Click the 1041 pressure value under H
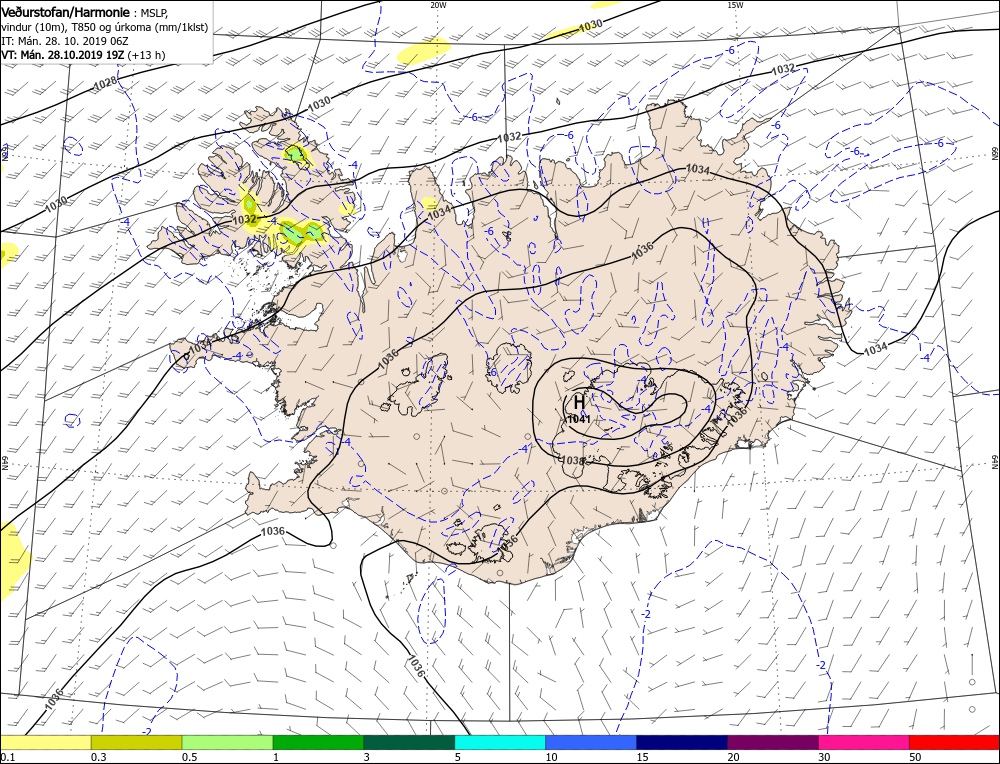The image size is (1000, 764). [578, 419]
